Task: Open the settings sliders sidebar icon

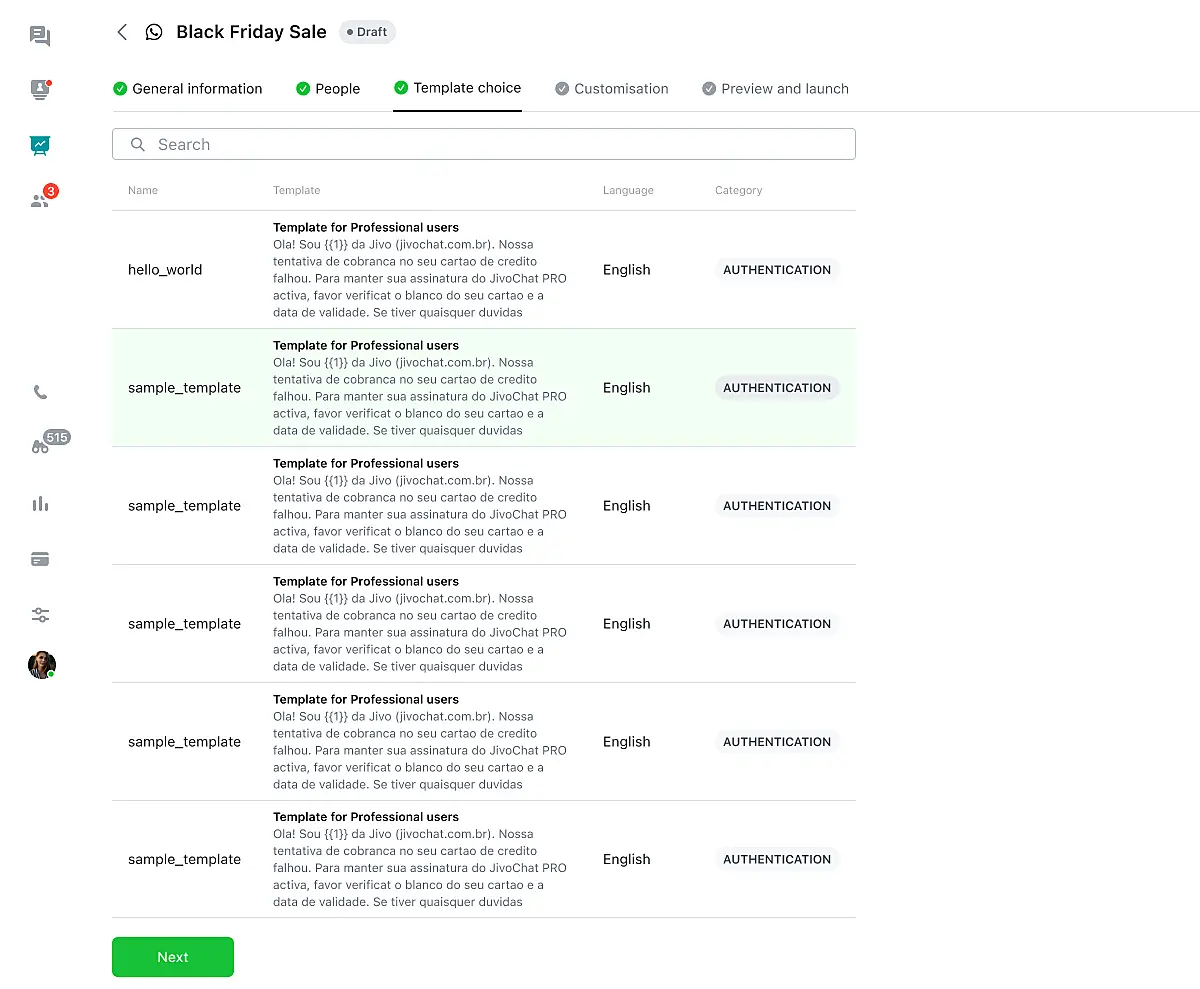Action: click(x=40, y=615)
